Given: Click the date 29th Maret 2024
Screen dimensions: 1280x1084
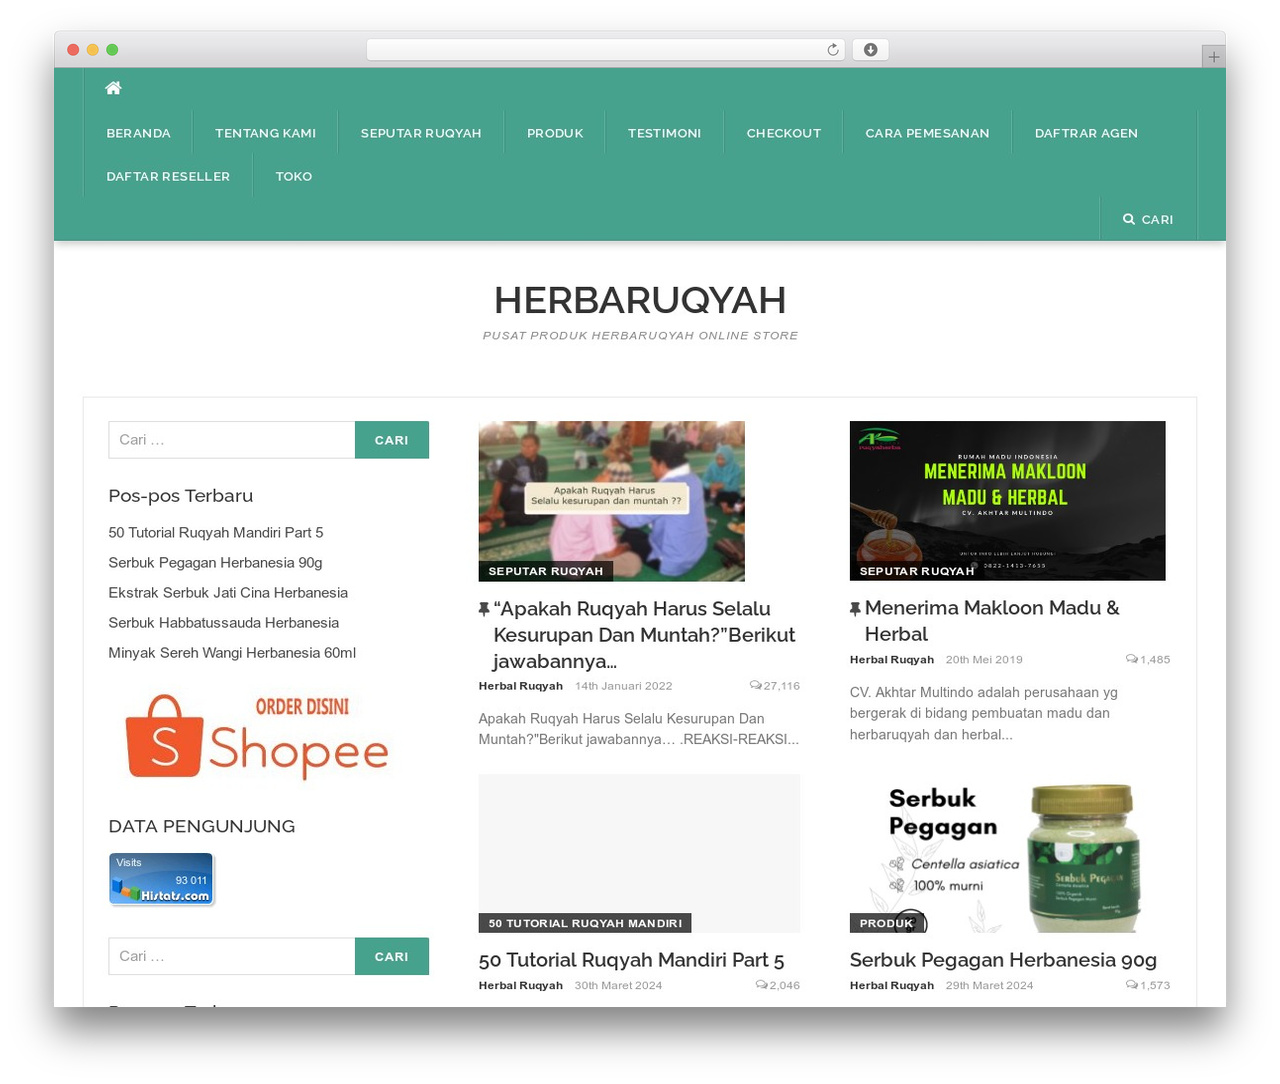Looking at the screenshot, I should (989, 985).
